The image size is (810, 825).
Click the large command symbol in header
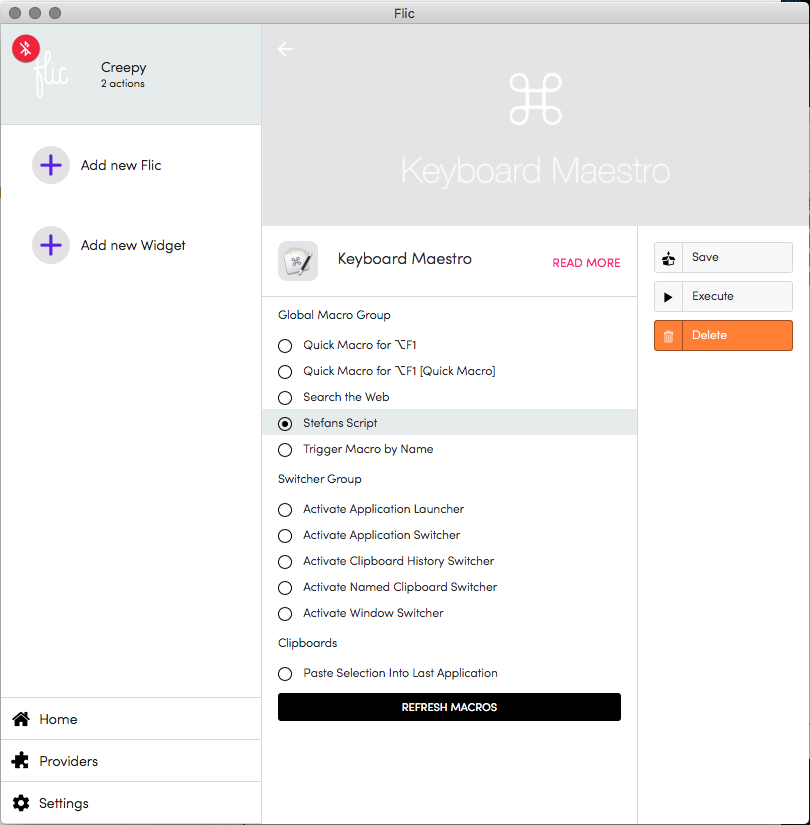[x=536, y=99]
